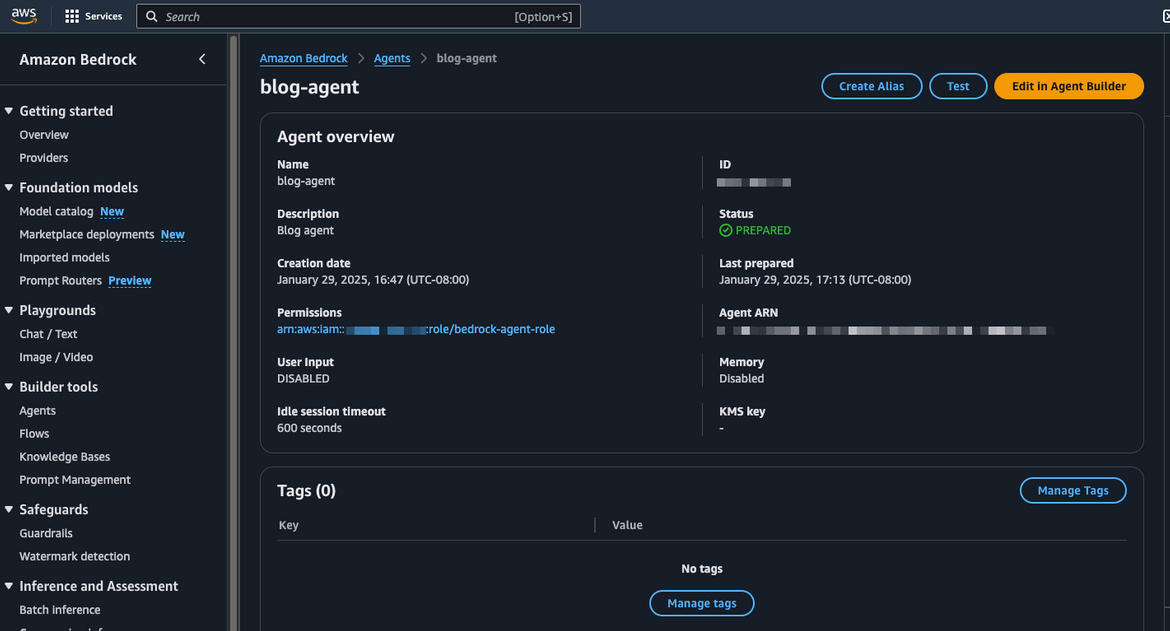Collapse the Foundation models section
This screenshot has width=1170, height=631.
click(9, 187)
